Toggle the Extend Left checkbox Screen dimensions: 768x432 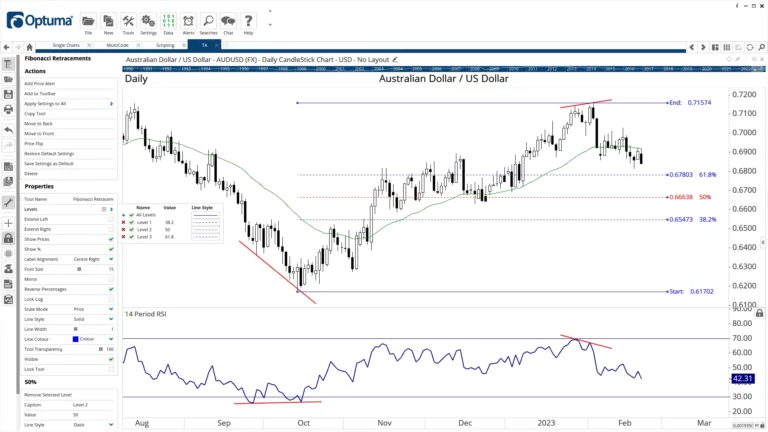(x=111, y=219)
